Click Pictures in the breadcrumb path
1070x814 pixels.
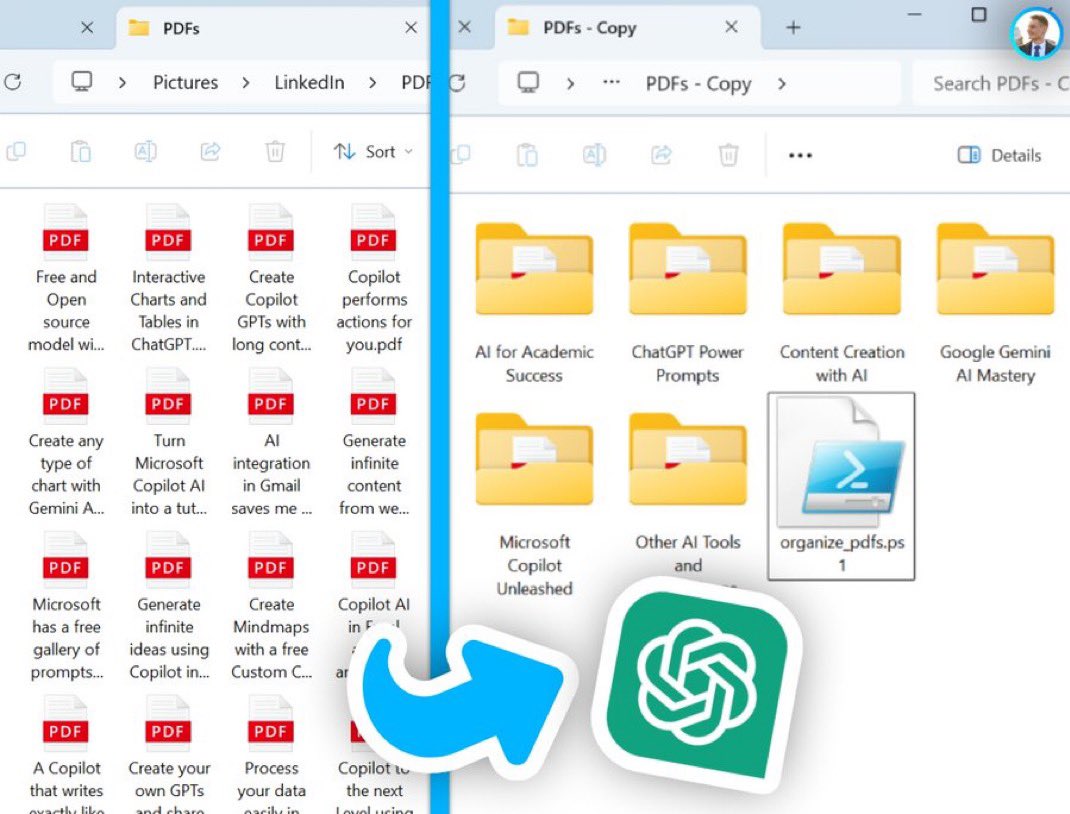coord(186,83)
